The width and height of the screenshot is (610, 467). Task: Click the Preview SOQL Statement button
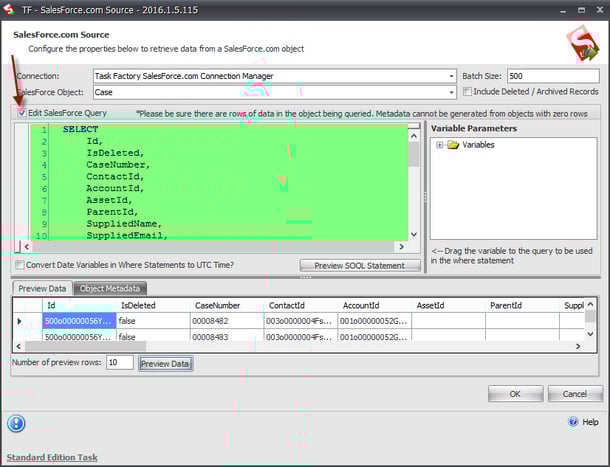360,265
